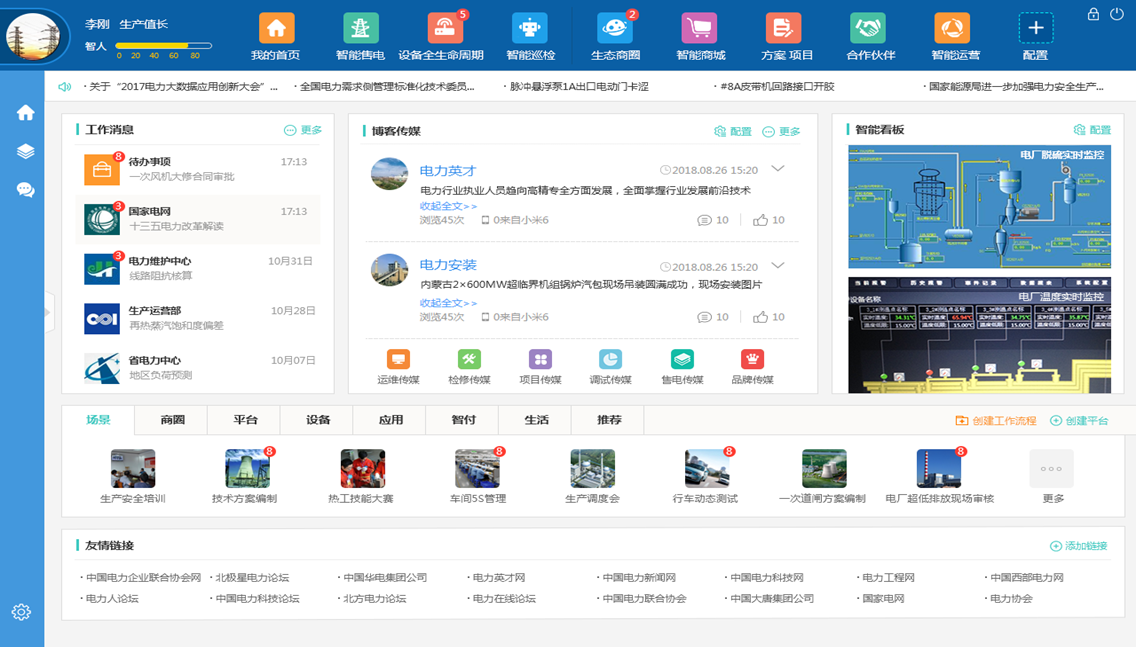
Task: Expand the collapsed left sidebar arrow
Action: pos(48,314)
